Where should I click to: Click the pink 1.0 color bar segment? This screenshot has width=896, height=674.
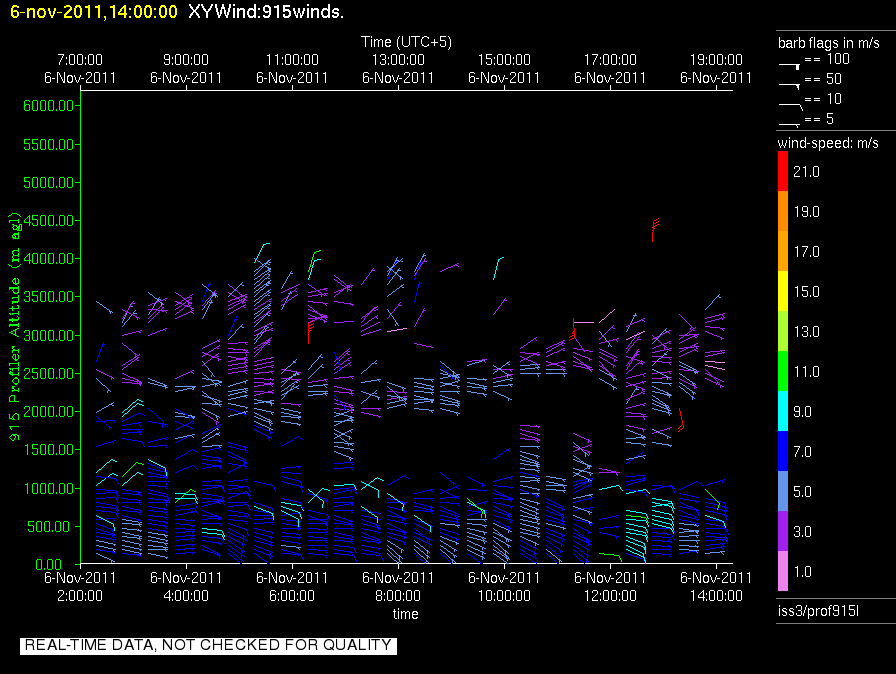pyautogui.click(x=783, y=571)
